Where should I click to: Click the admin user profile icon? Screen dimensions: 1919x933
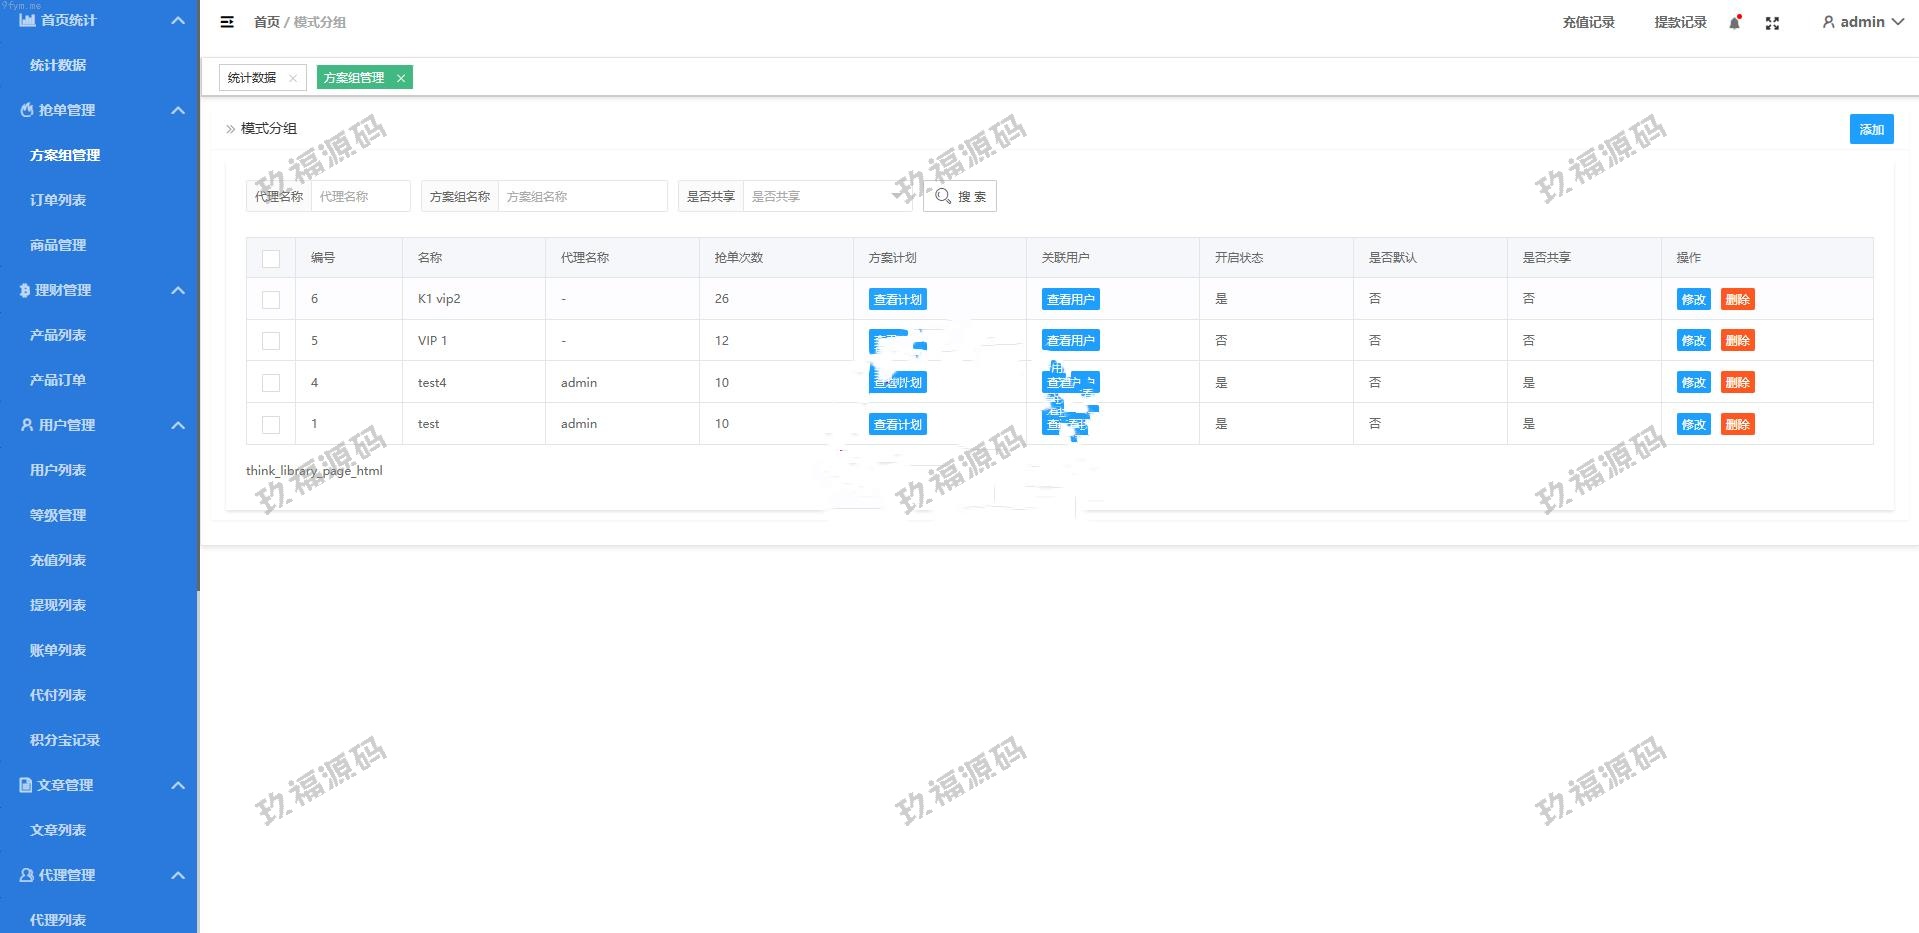coord(1828,22)
